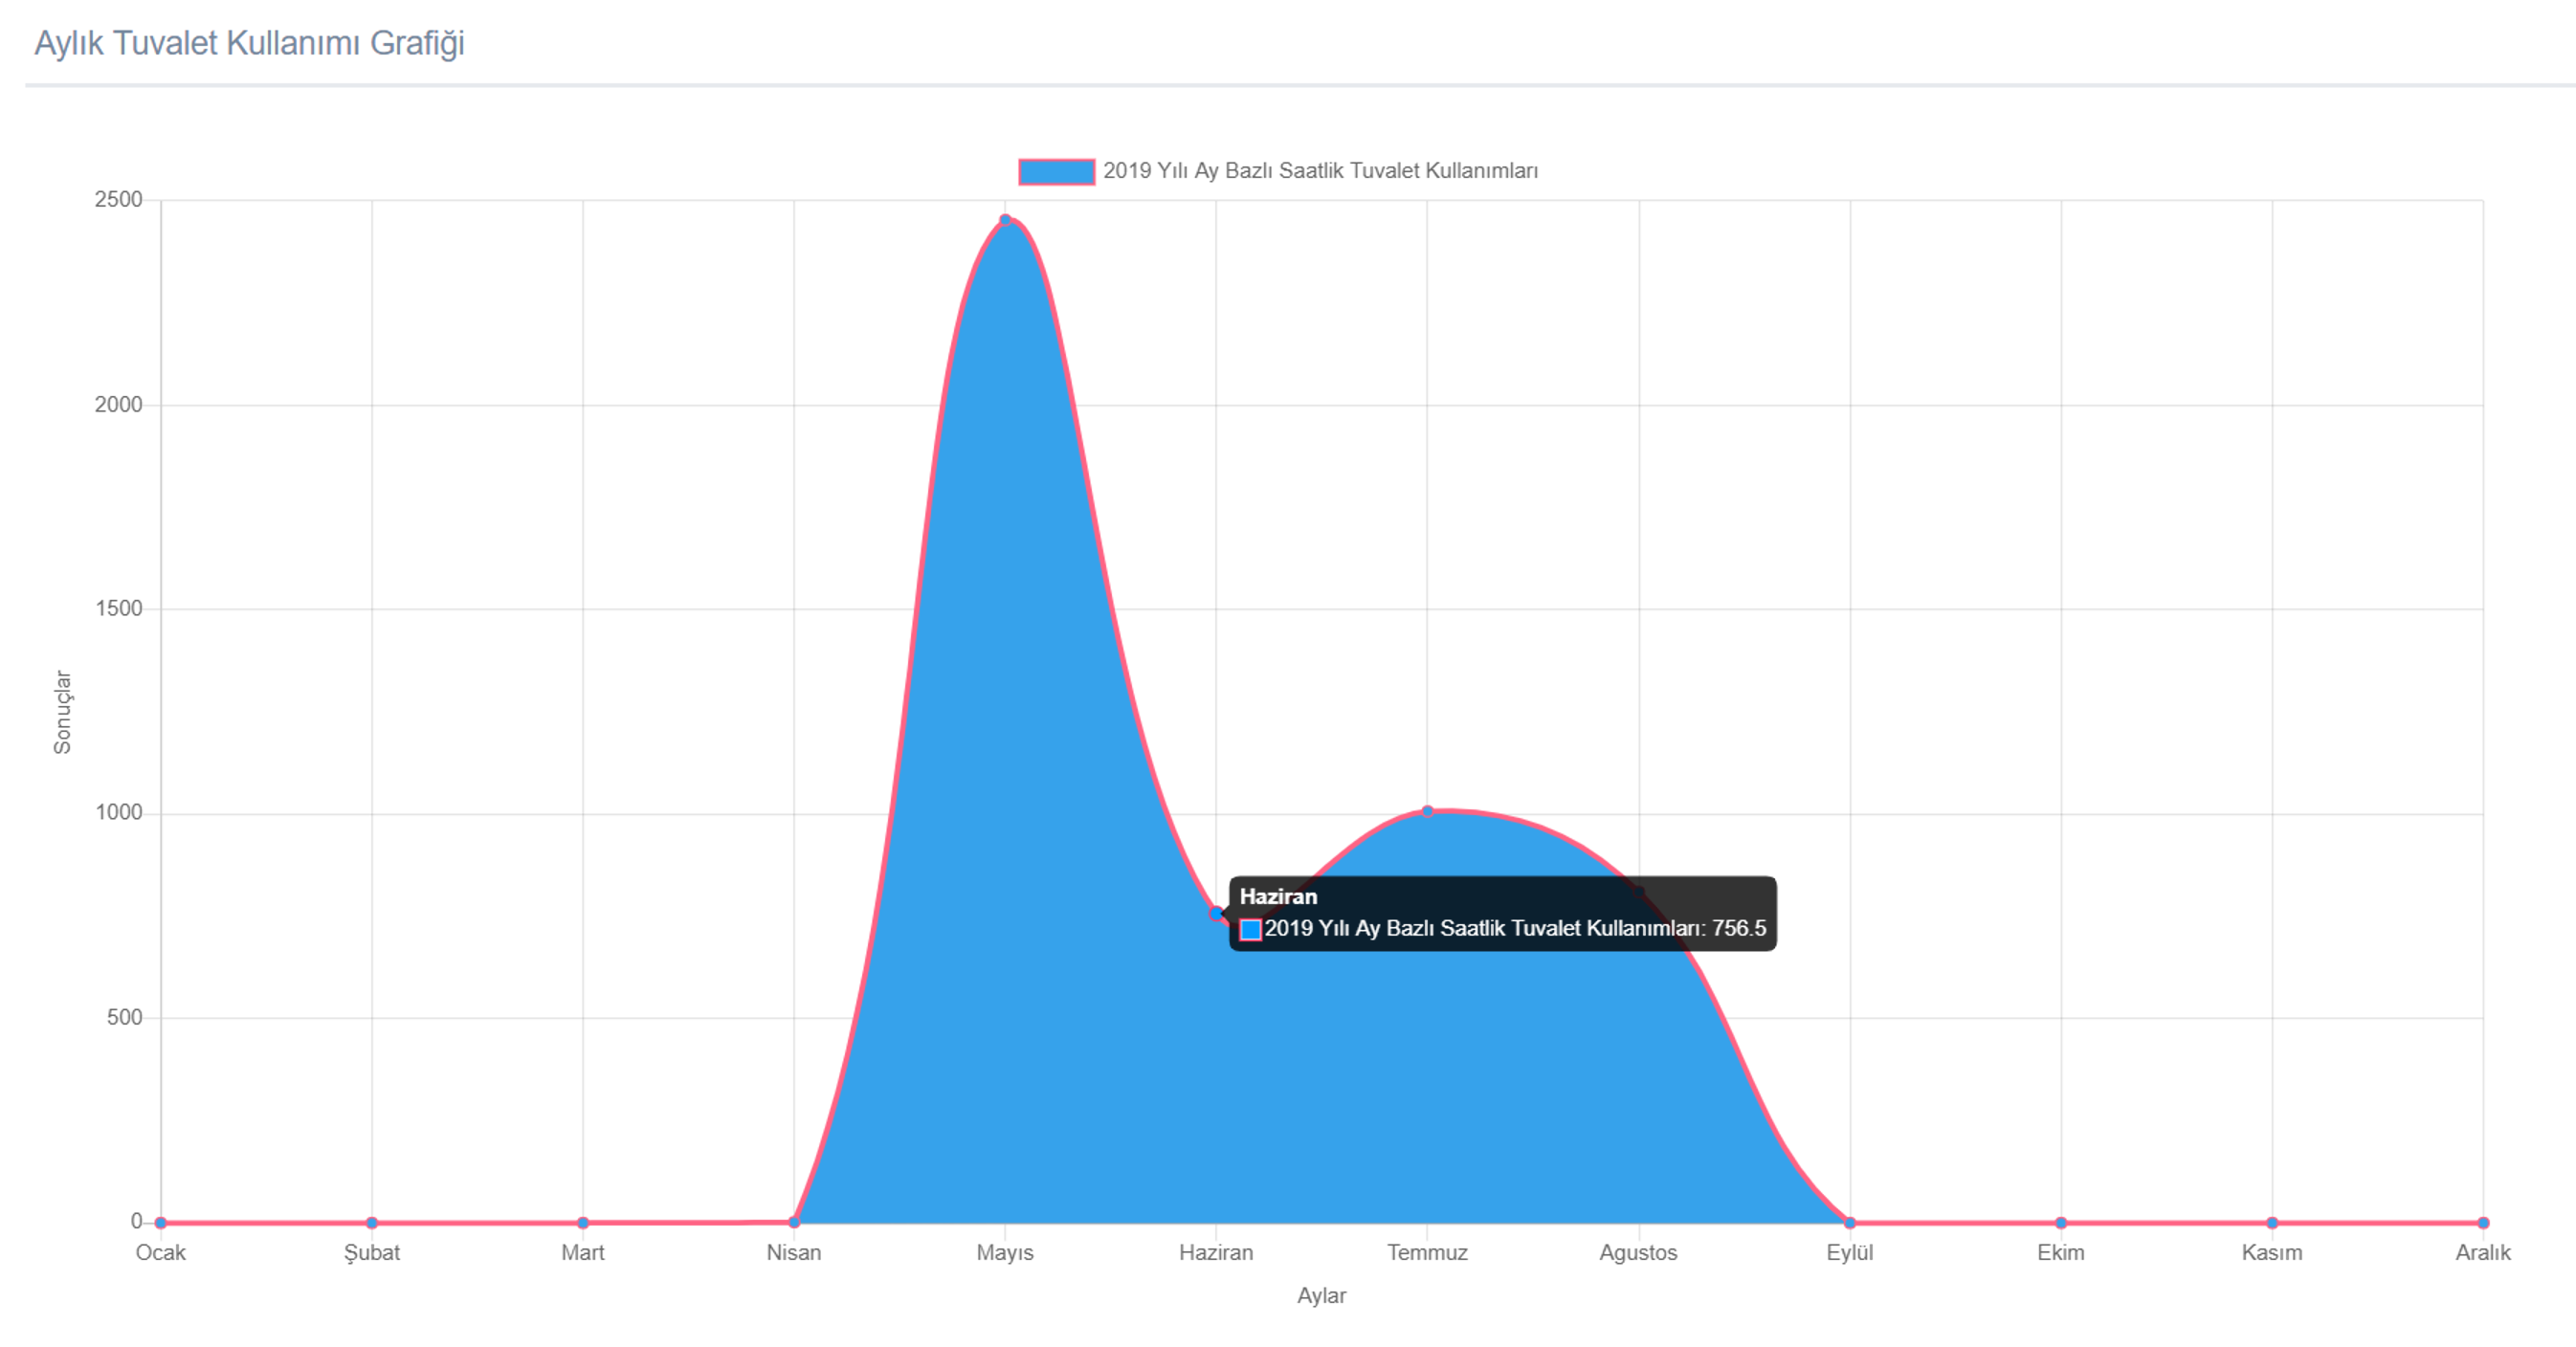Click the legend label '2019 Yılı Ay Bazlı Saatlik Tuvalet Kullanımları'

pyautogui.click(x=1320, y=171)
